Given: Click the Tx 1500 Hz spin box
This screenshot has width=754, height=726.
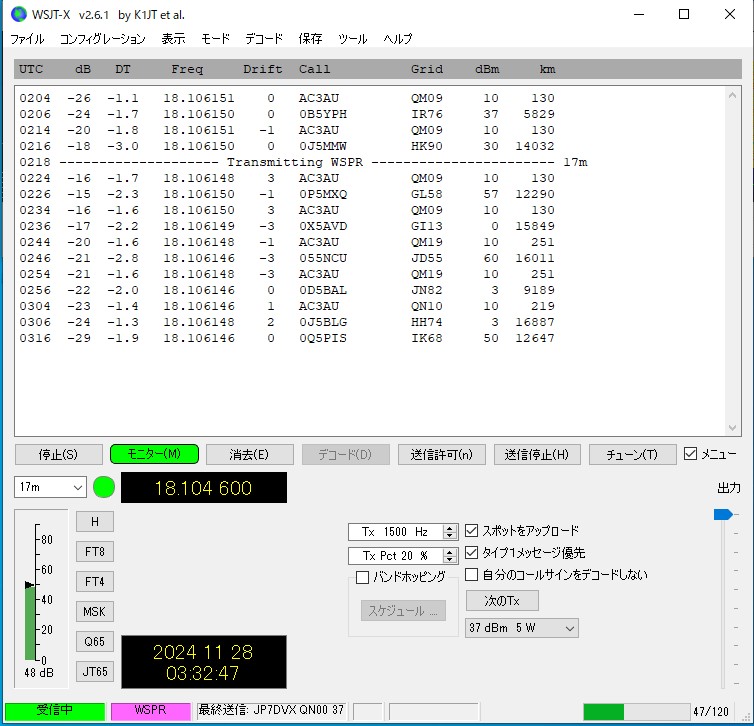Looking at the screenshot, I should pos(402,532).
